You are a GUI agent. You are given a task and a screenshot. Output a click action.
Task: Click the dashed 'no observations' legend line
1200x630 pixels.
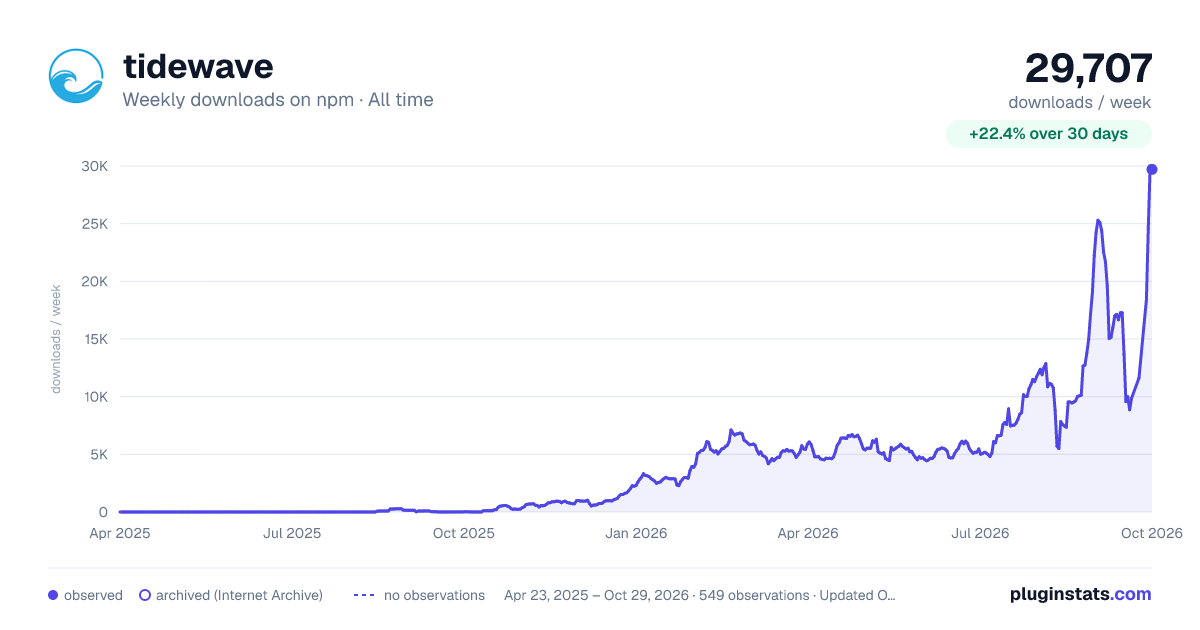363,595
